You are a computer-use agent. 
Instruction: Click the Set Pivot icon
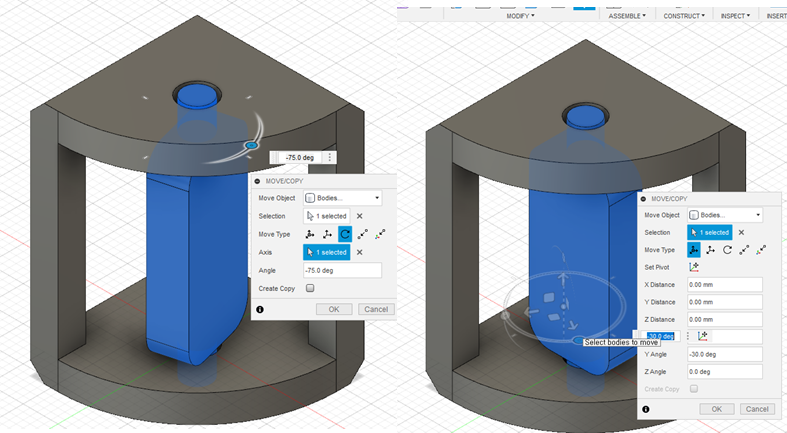(x=694, y=267)
